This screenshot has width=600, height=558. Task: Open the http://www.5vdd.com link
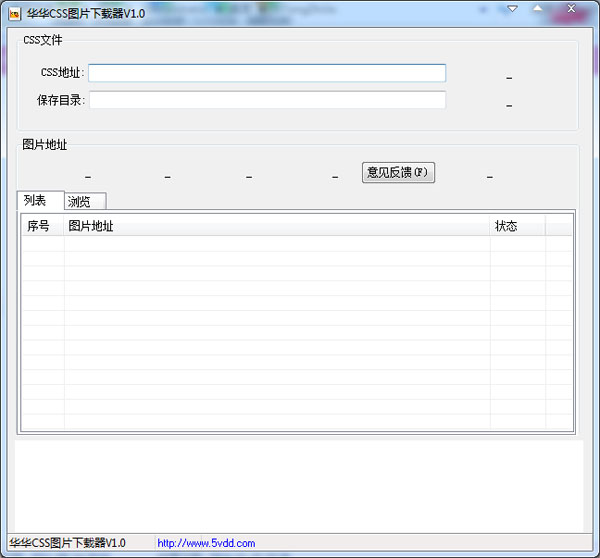point(206,543)
